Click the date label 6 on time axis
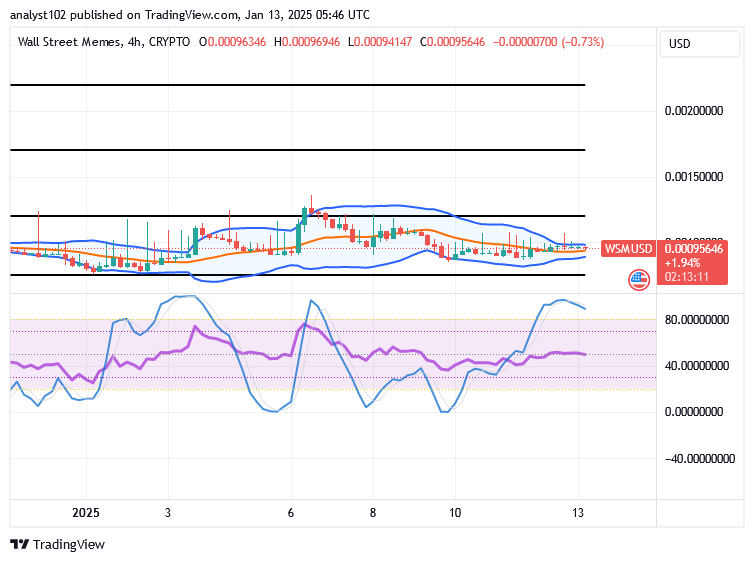754x562 pixels. [290, 513]
